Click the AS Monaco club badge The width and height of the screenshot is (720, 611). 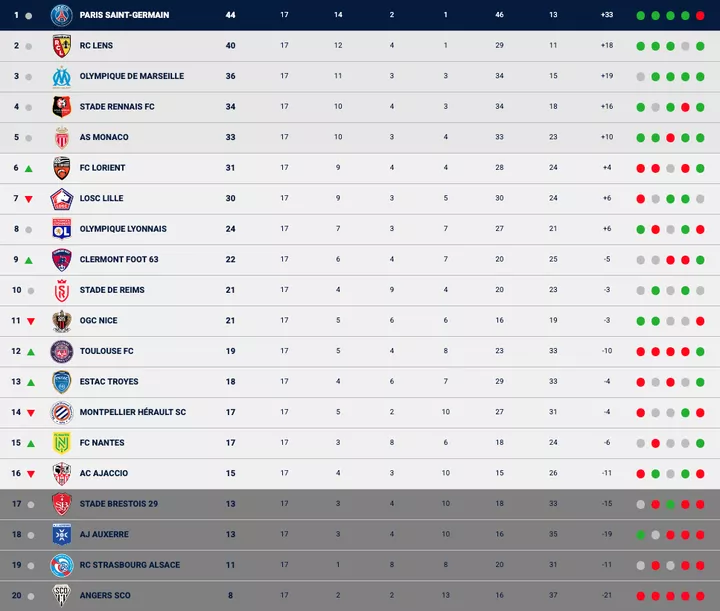tap(62, 137)
